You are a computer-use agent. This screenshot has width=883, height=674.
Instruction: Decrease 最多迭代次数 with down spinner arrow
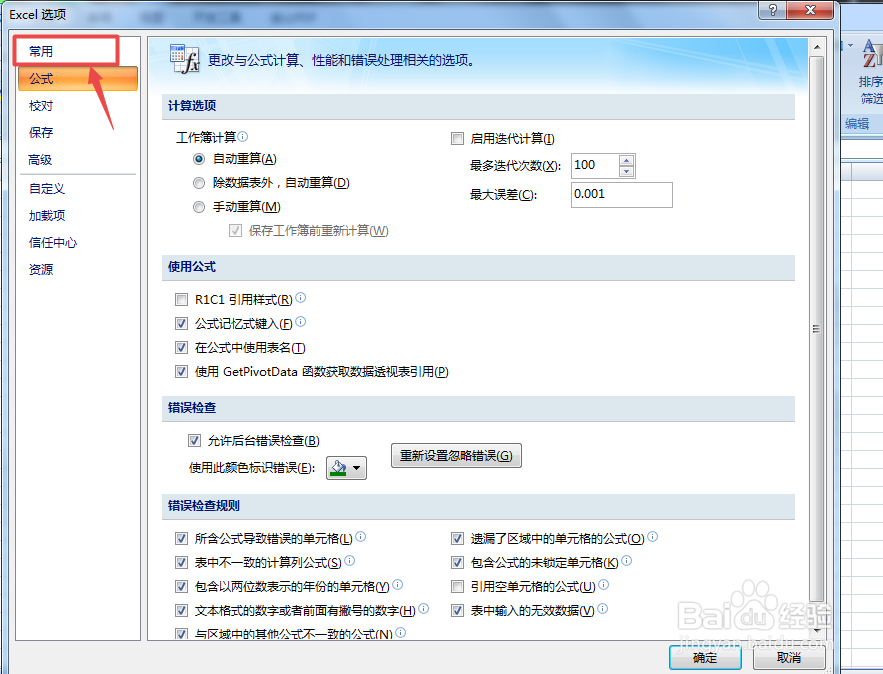pyautogui.click(x=626, y=172)
